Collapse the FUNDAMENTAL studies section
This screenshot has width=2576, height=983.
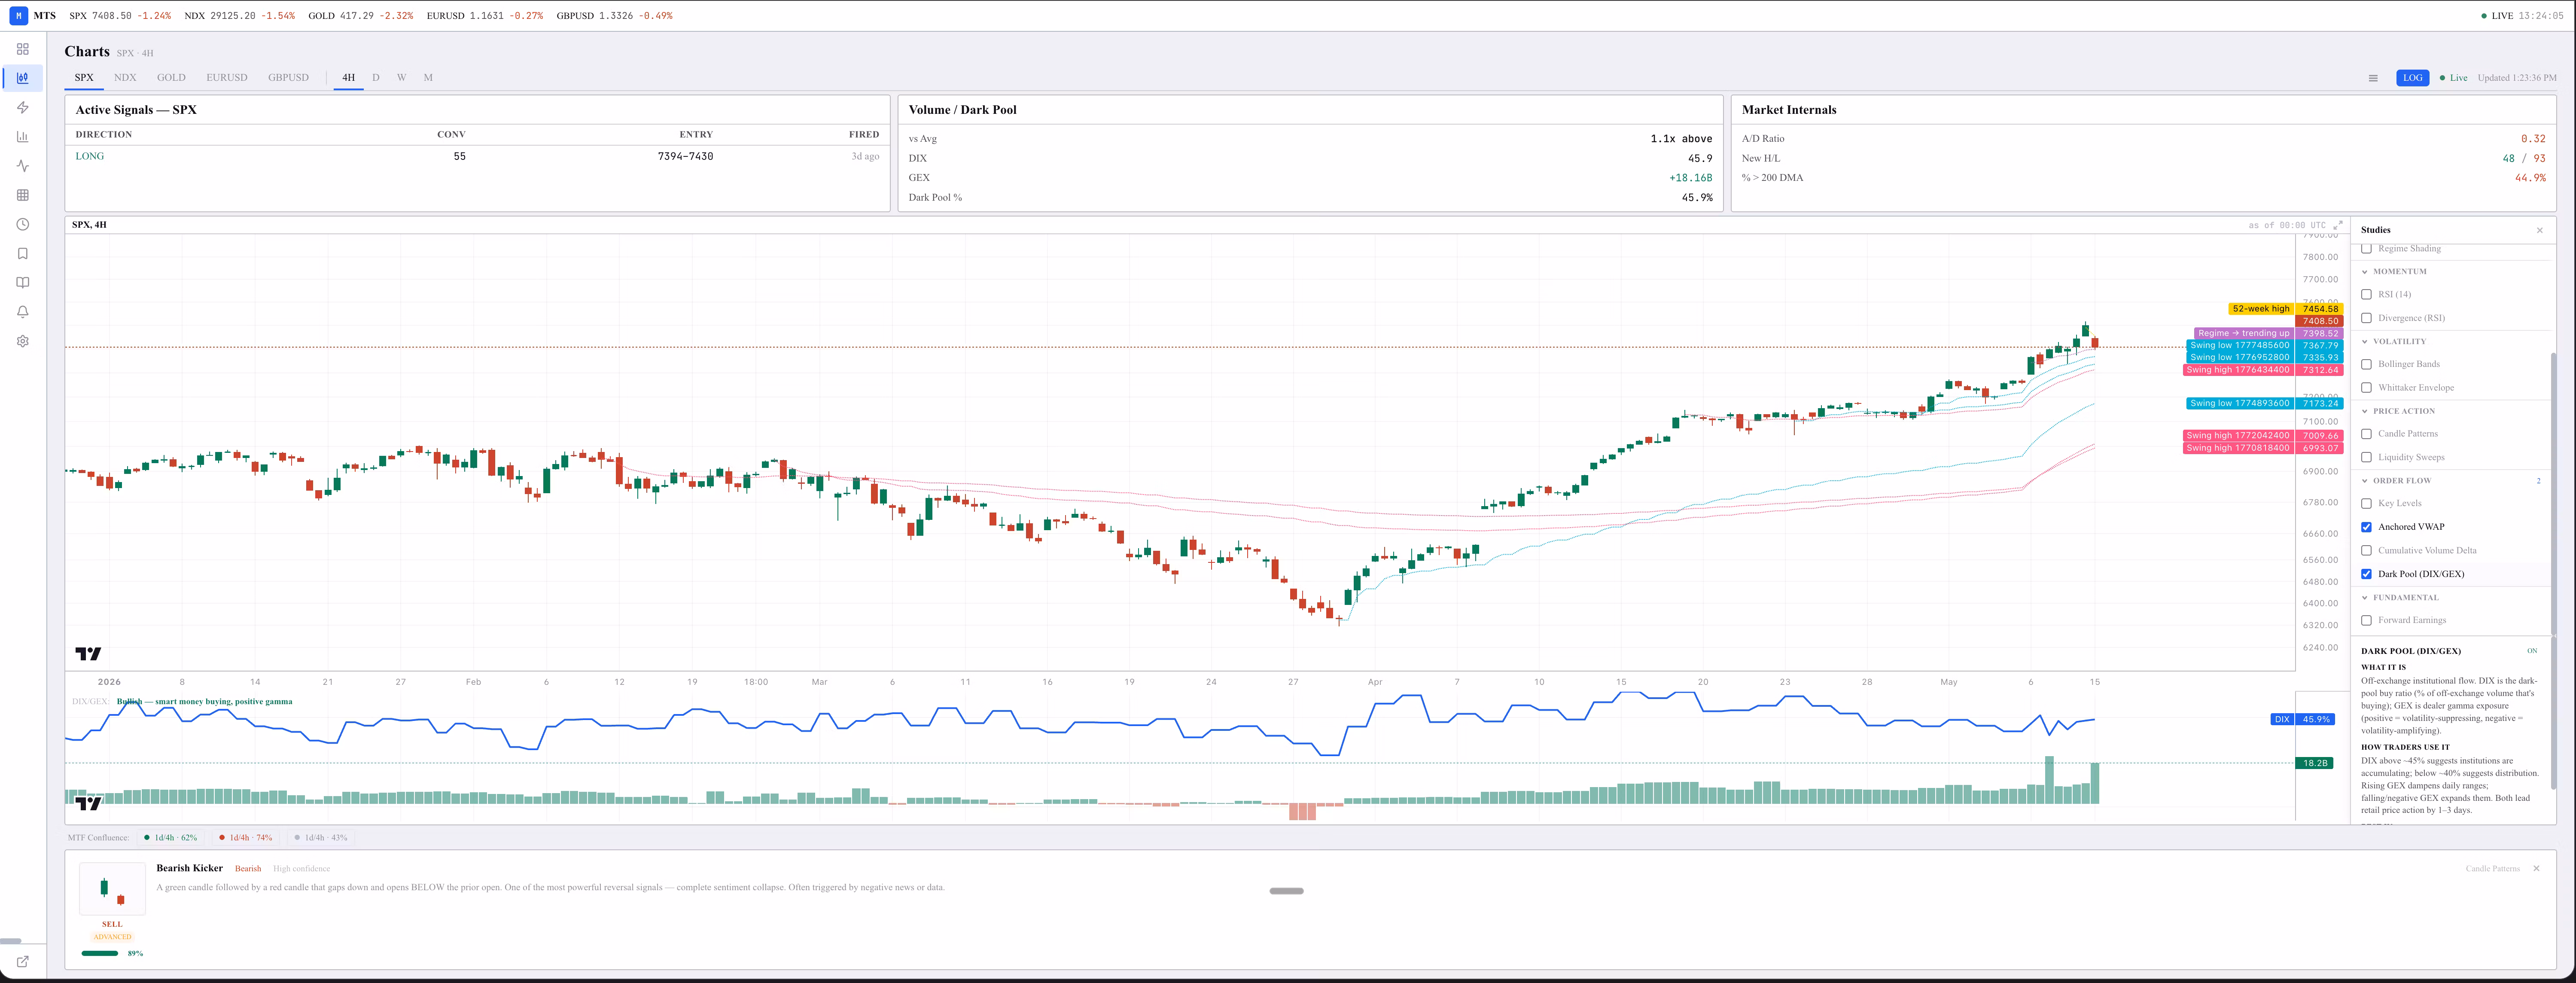click(2400, 598)
